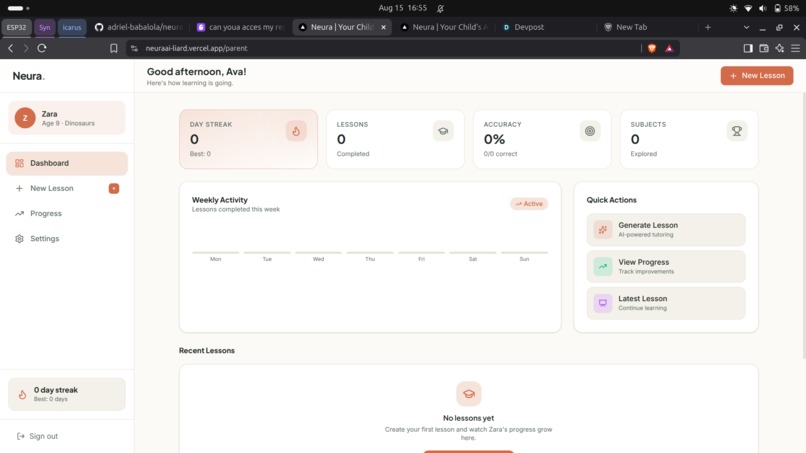Click the Z avatar circle
Screen dimensions: 806x453
(x=25, y=118)
